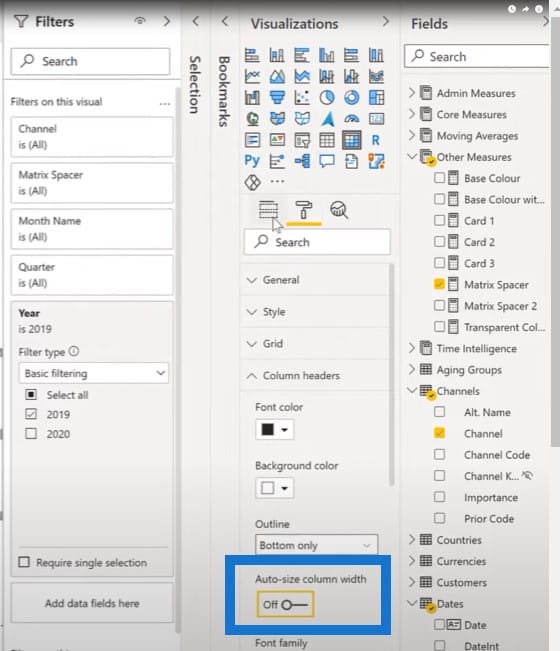Open the Analytics pane tab

click(x=339, y=210)
